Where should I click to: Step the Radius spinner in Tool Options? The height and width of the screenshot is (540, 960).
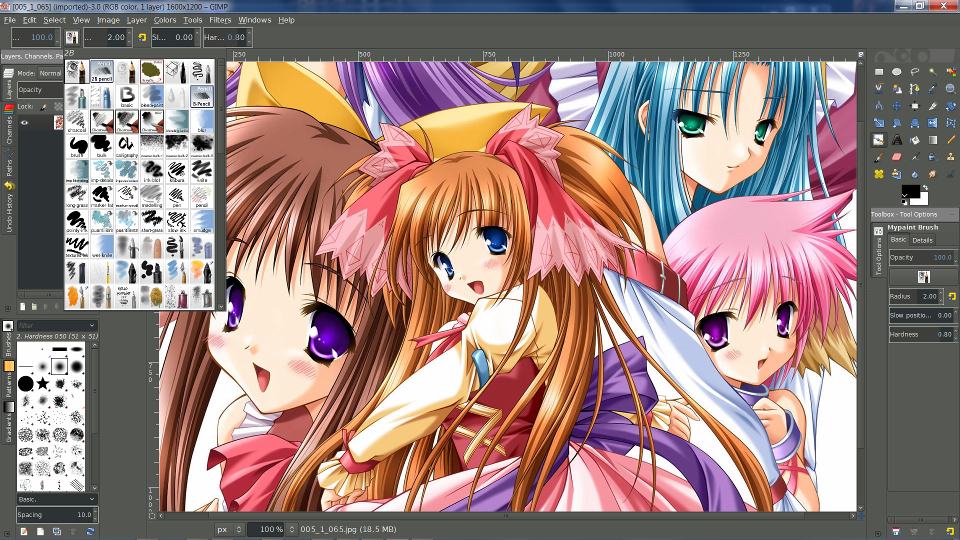tap(940, 296)
